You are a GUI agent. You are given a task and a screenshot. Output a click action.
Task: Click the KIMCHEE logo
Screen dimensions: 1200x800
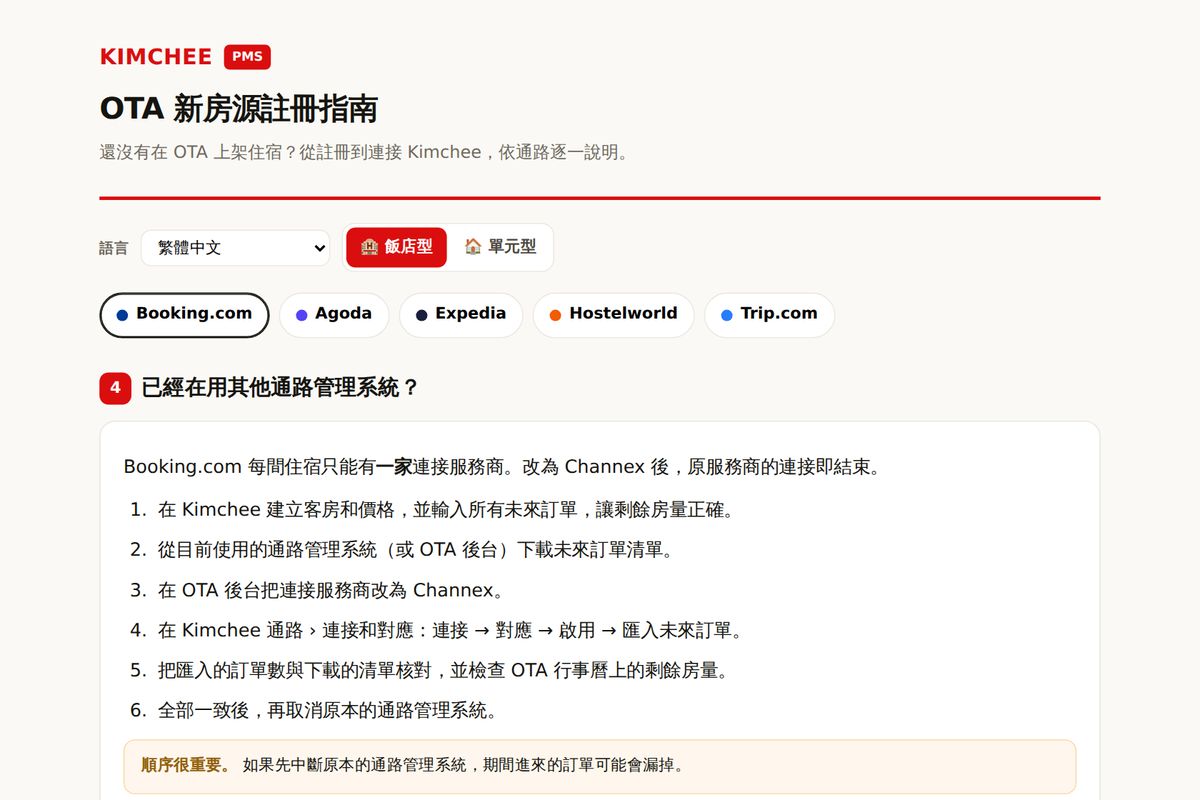156,57
